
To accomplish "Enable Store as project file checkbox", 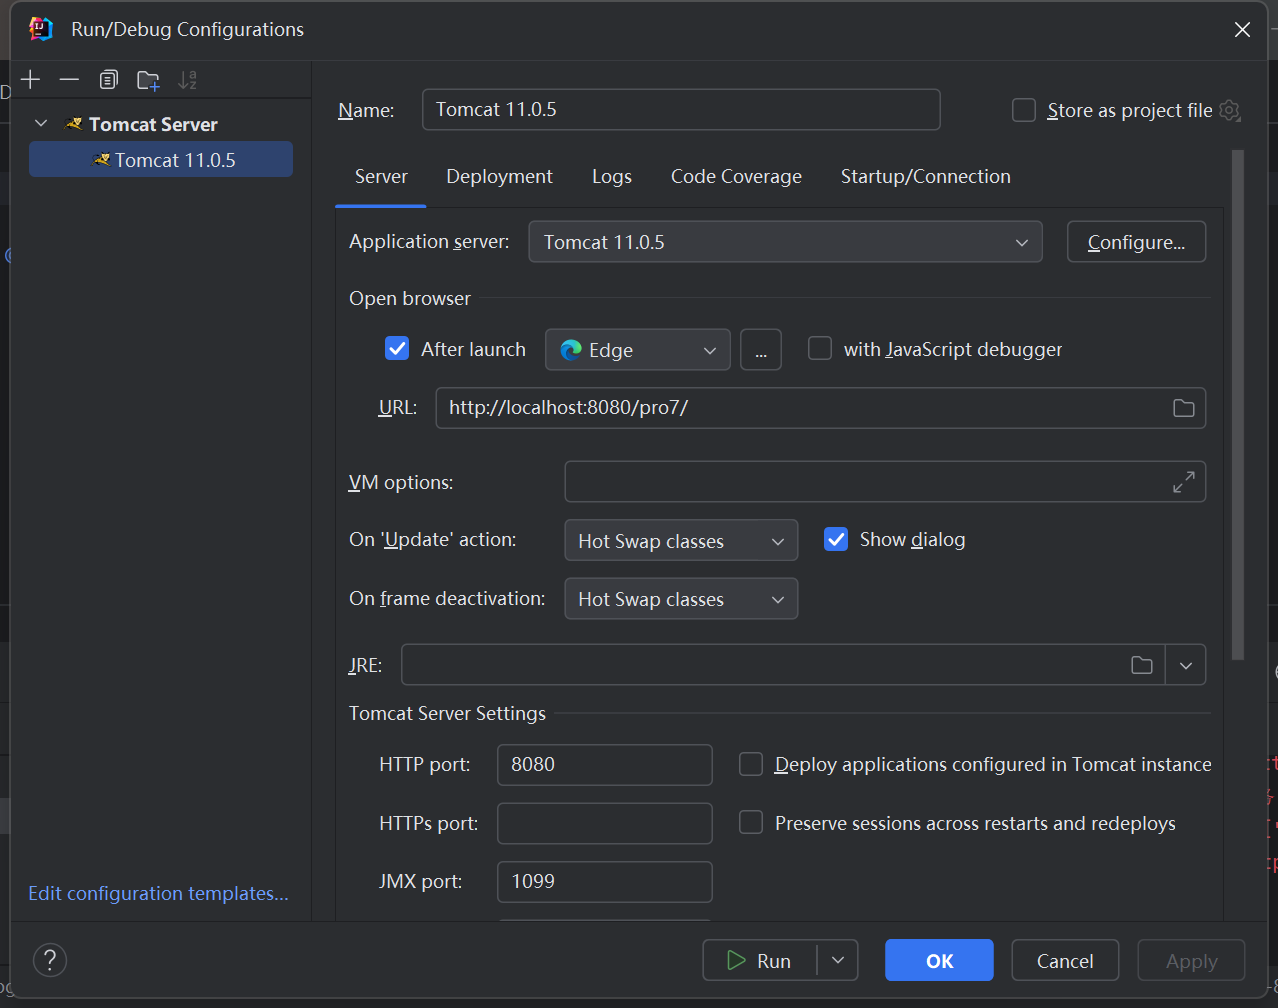I will 1024,110.
